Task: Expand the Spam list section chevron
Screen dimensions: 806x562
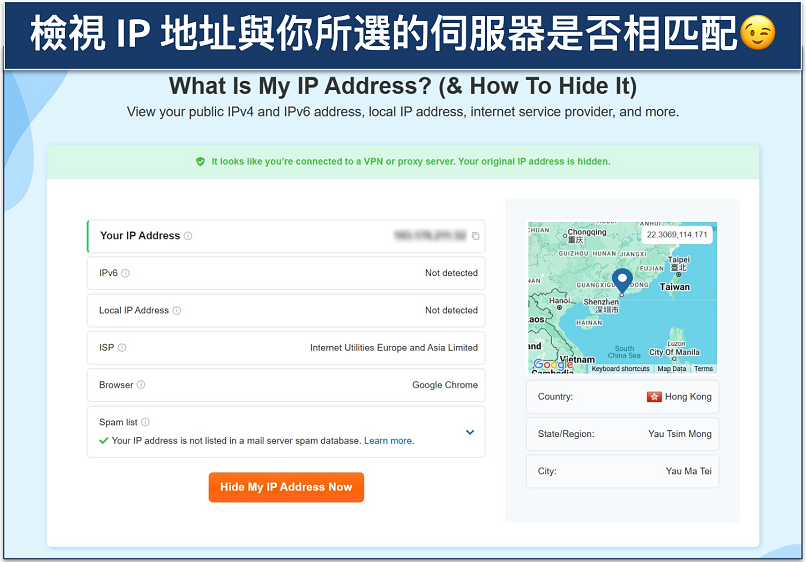Action: coord(470,432)
